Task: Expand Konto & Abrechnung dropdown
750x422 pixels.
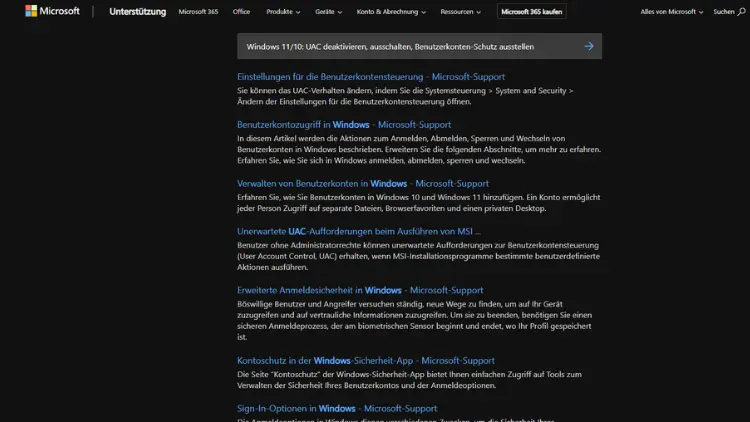Action: 391,11
